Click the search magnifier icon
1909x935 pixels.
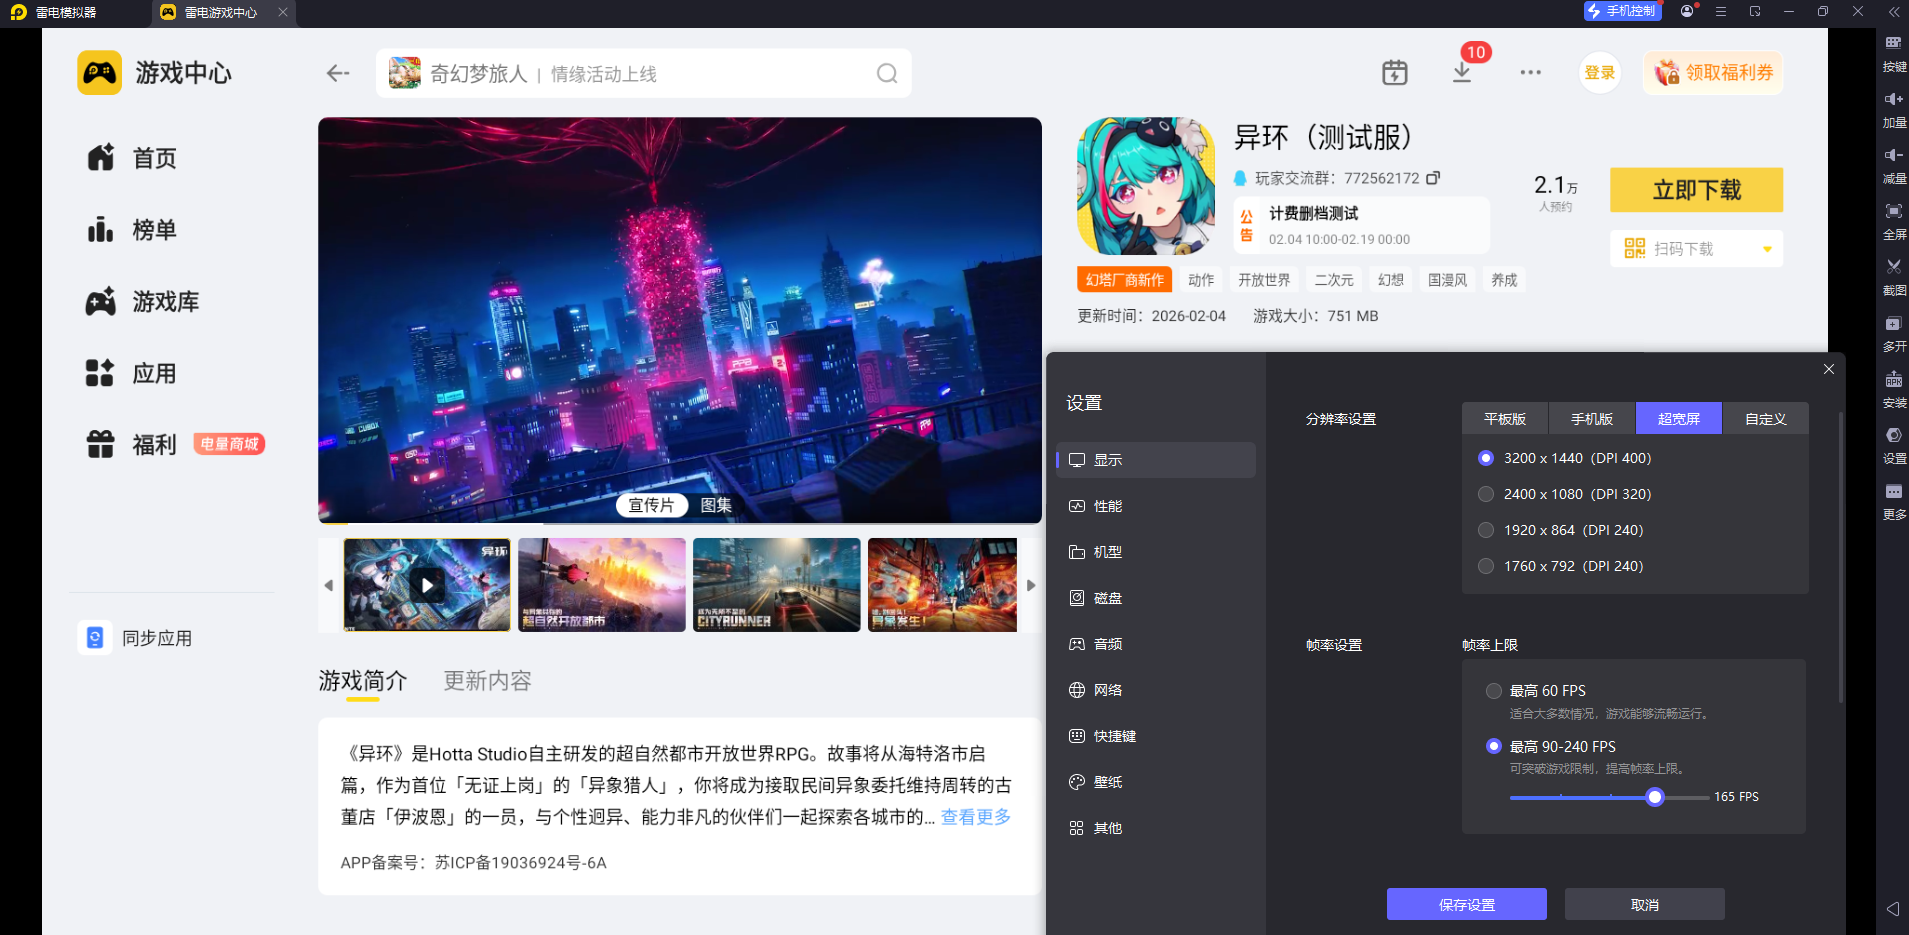[887, 73]
